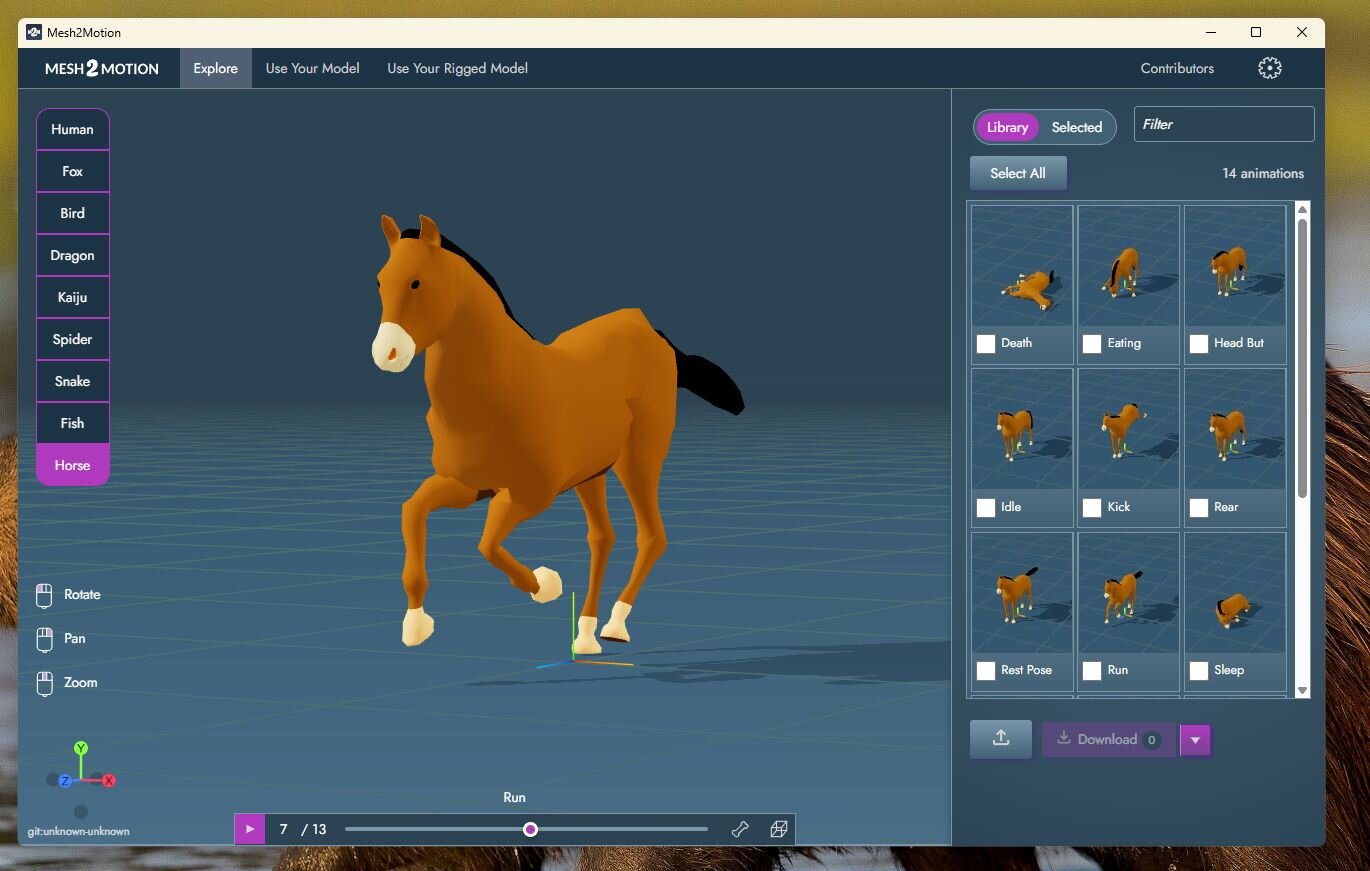Click the Rotate mouse hint icon
1370x871 pixels.
[x=44, y=595]
